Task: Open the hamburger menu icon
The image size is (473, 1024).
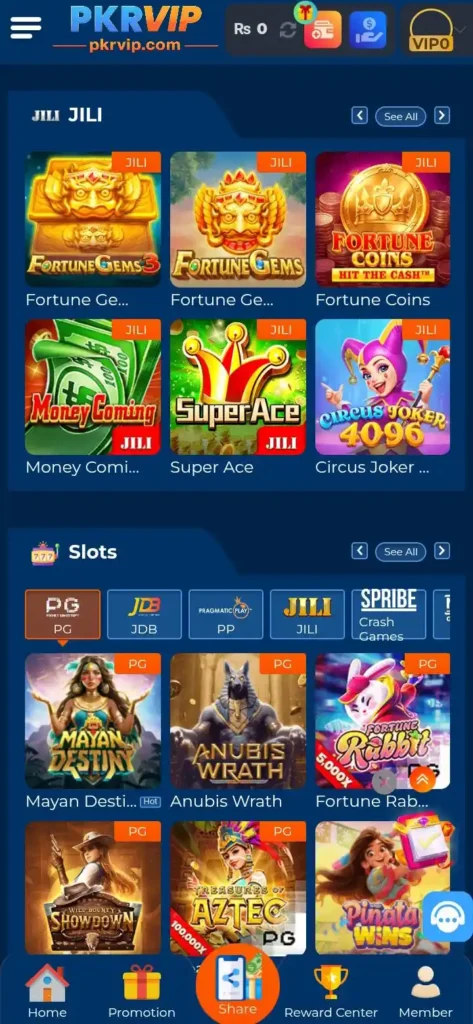Action: (26, 27)
